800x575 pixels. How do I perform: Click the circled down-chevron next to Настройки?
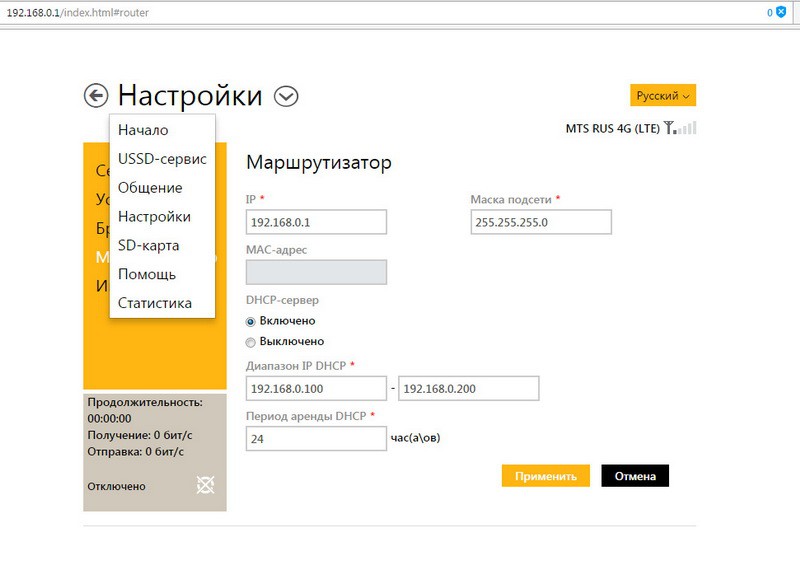(287, 96)
